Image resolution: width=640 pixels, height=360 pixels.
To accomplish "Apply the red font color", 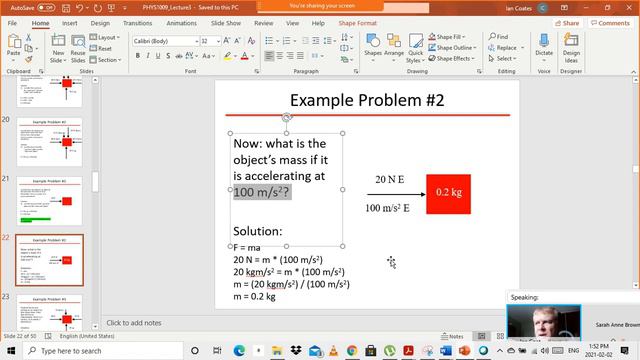I will [244, 56].
